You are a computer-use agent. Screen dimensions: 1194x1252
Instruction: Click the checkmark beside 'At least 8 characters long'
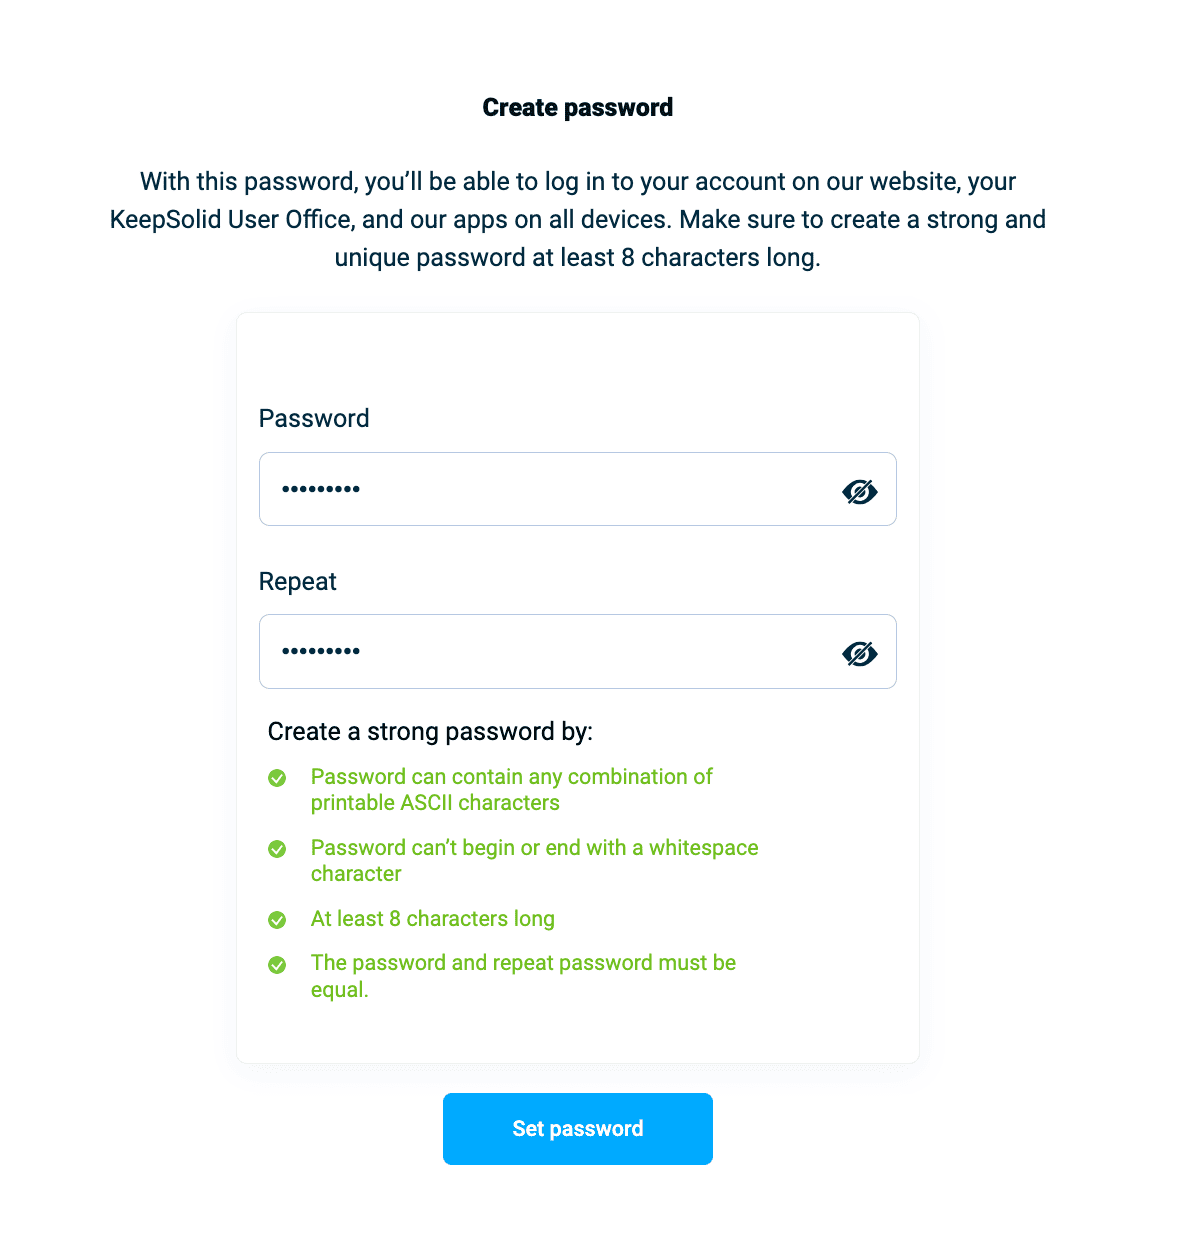[277, 920]
